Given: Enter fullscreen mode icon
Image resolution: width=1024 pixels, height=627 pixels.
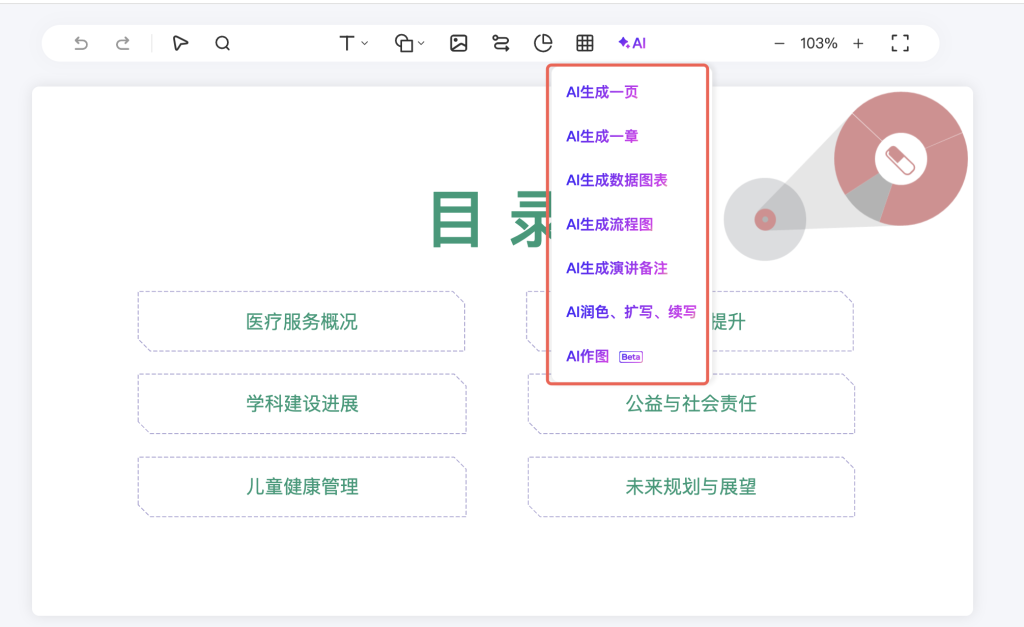Looking at the screenshot, I should [x=900, y=43].
